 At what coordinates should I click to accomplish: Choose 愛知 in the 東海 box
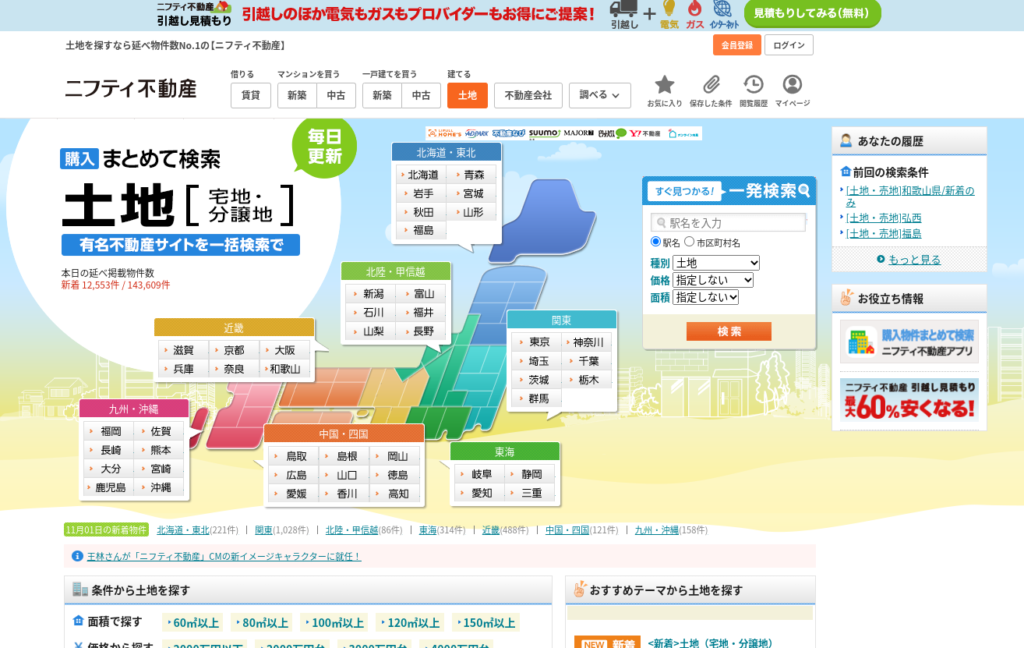(x=481, y=493)
